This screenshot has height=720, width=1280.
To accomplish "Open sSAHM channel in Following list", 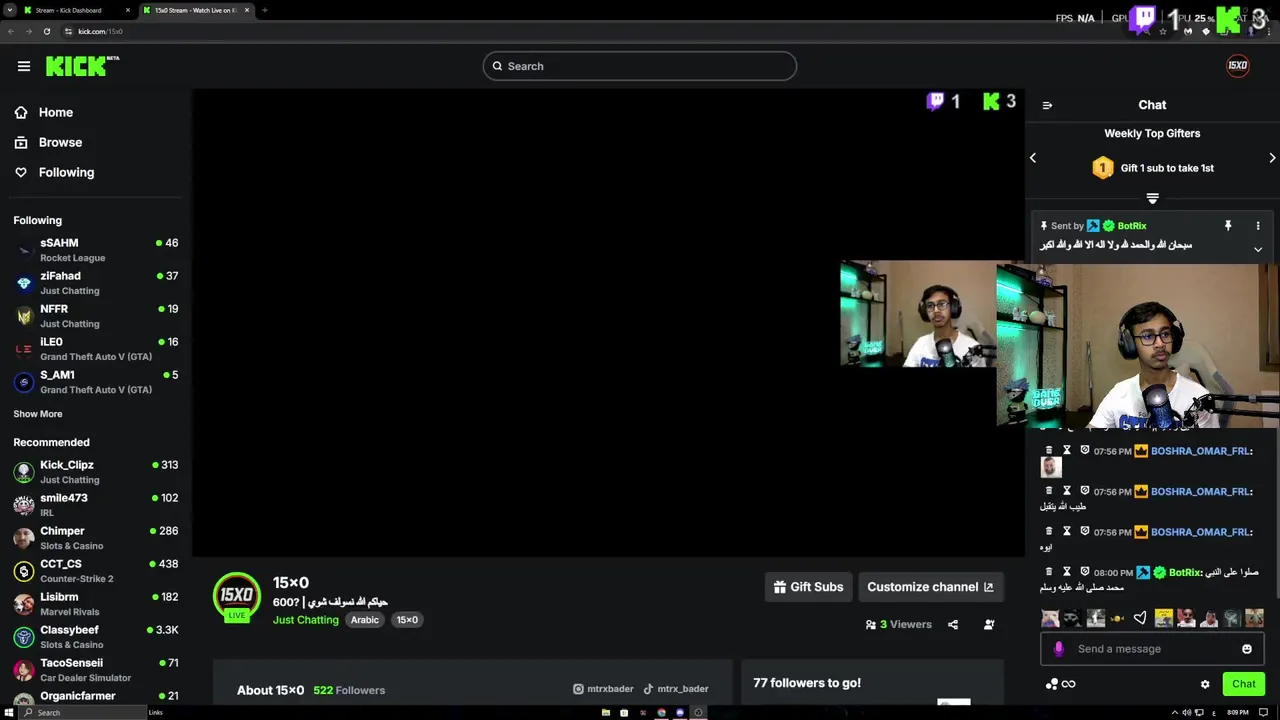I will point(96,250).
